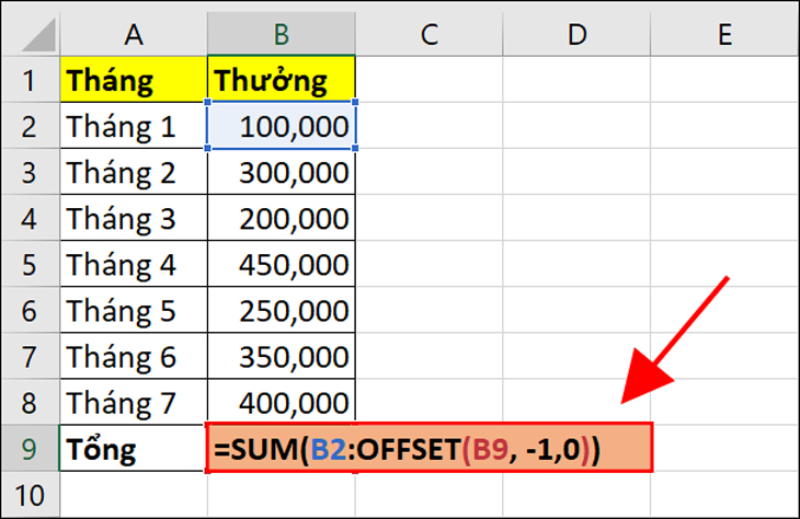Click the Tổng label cell
800x519 pixels.
coord(133,450)
